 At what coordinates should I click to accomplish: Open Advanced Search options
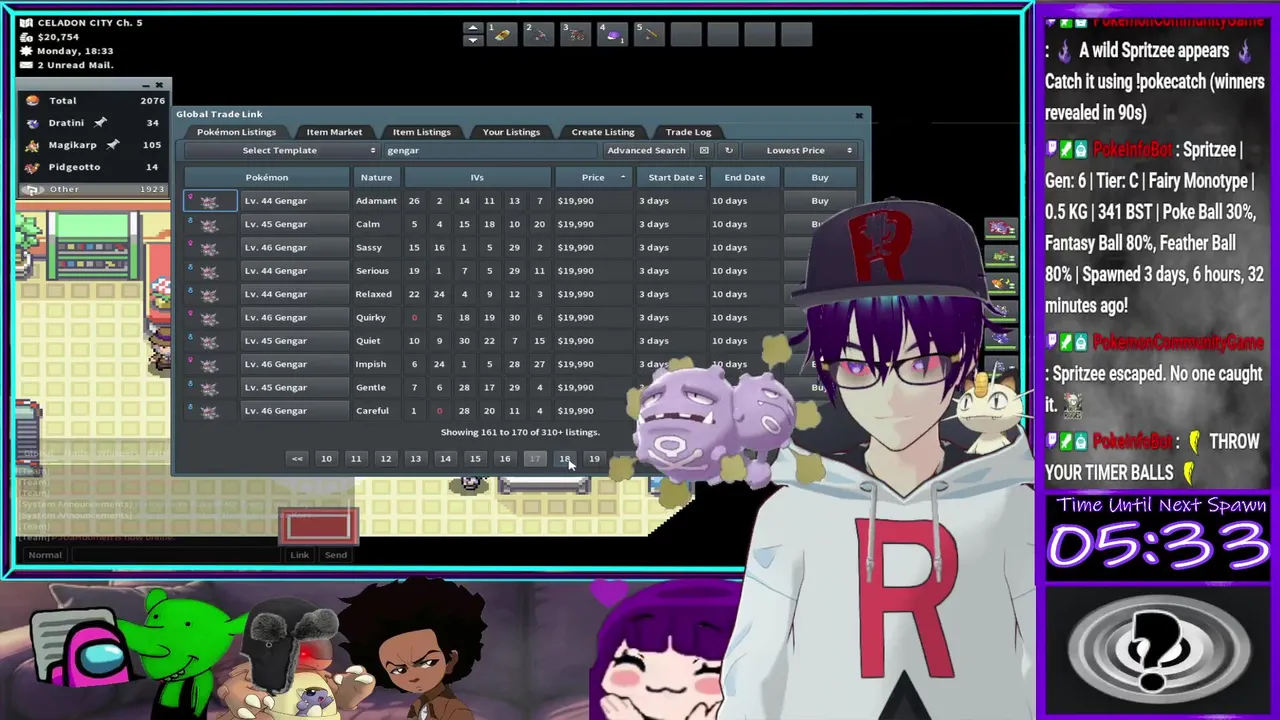click(646, 150)
